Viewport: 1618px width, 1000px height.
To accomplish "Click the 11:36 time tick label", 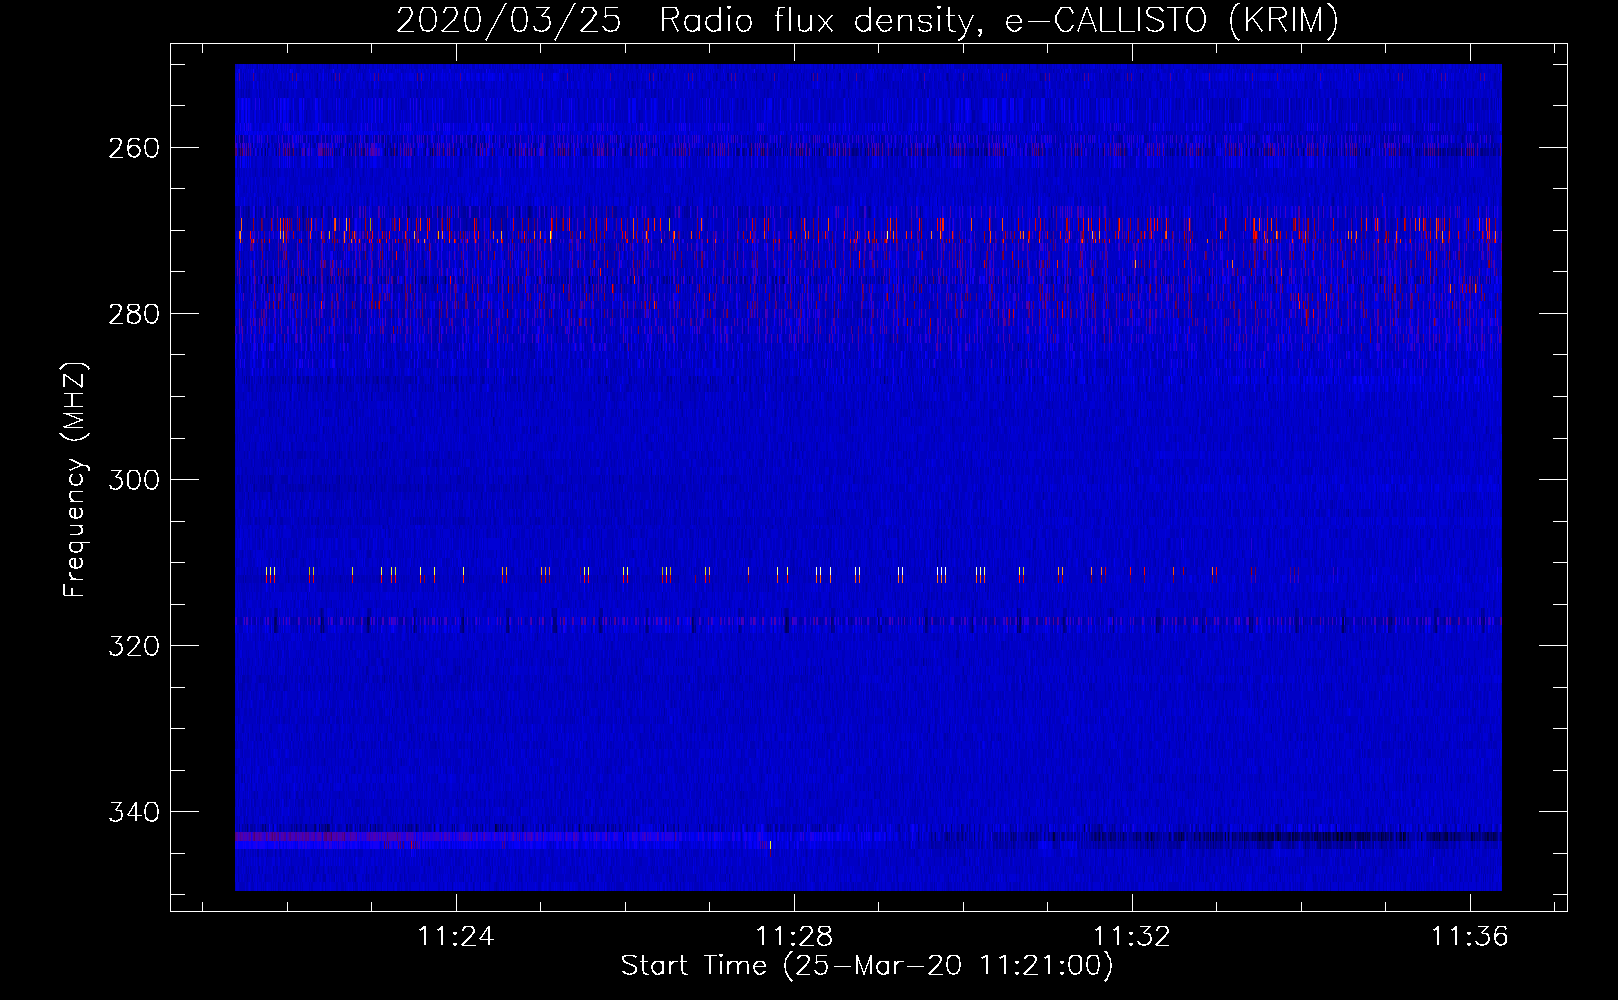I will pos(1470,937).
